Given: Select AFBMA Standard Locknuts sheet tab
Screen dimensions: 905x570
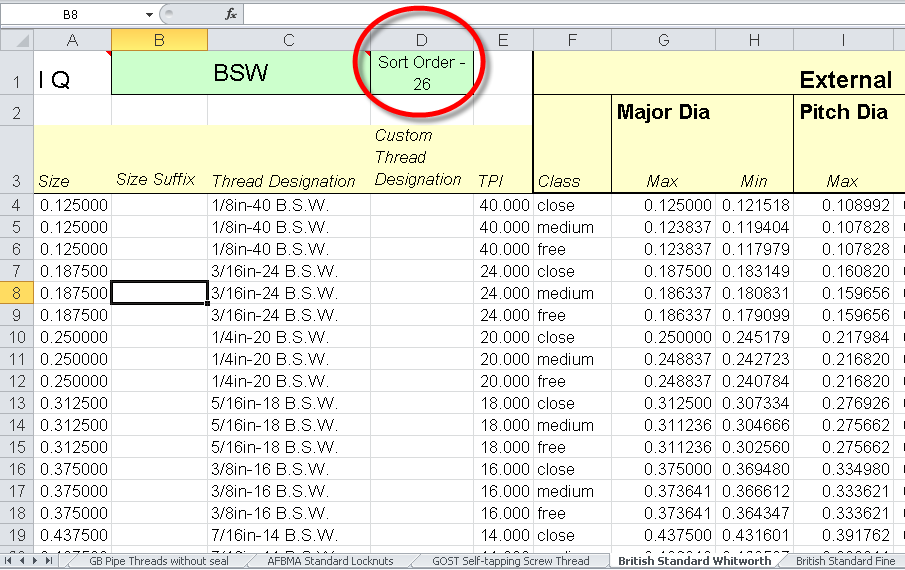Looking at the screenshot, I should click(330, 561).
